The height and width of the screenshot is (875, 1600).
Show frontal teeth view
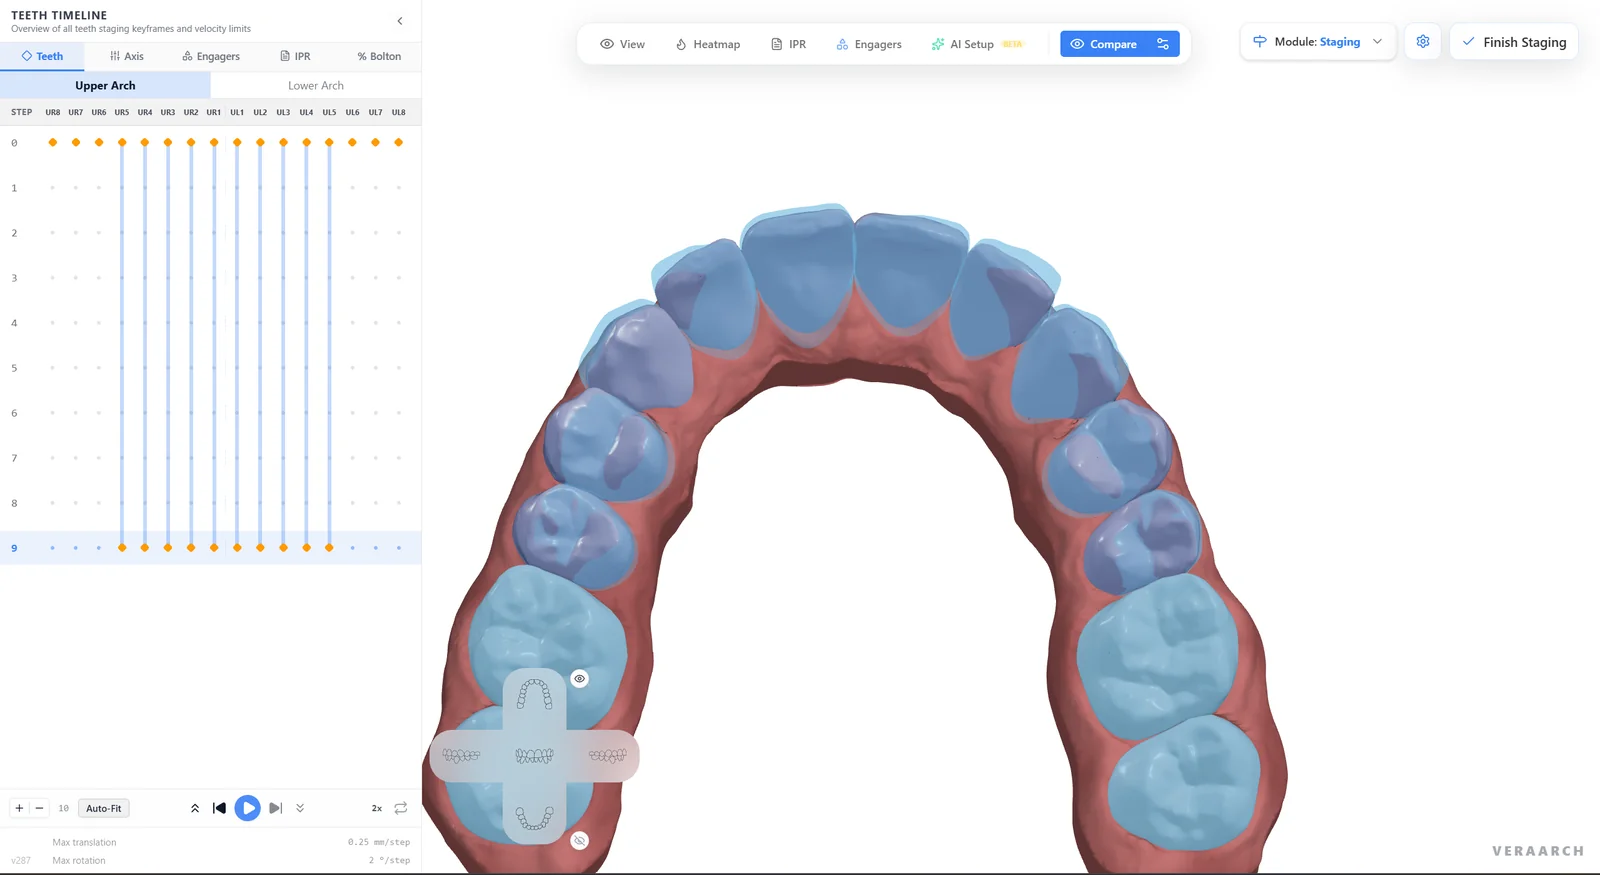point(534,756)
